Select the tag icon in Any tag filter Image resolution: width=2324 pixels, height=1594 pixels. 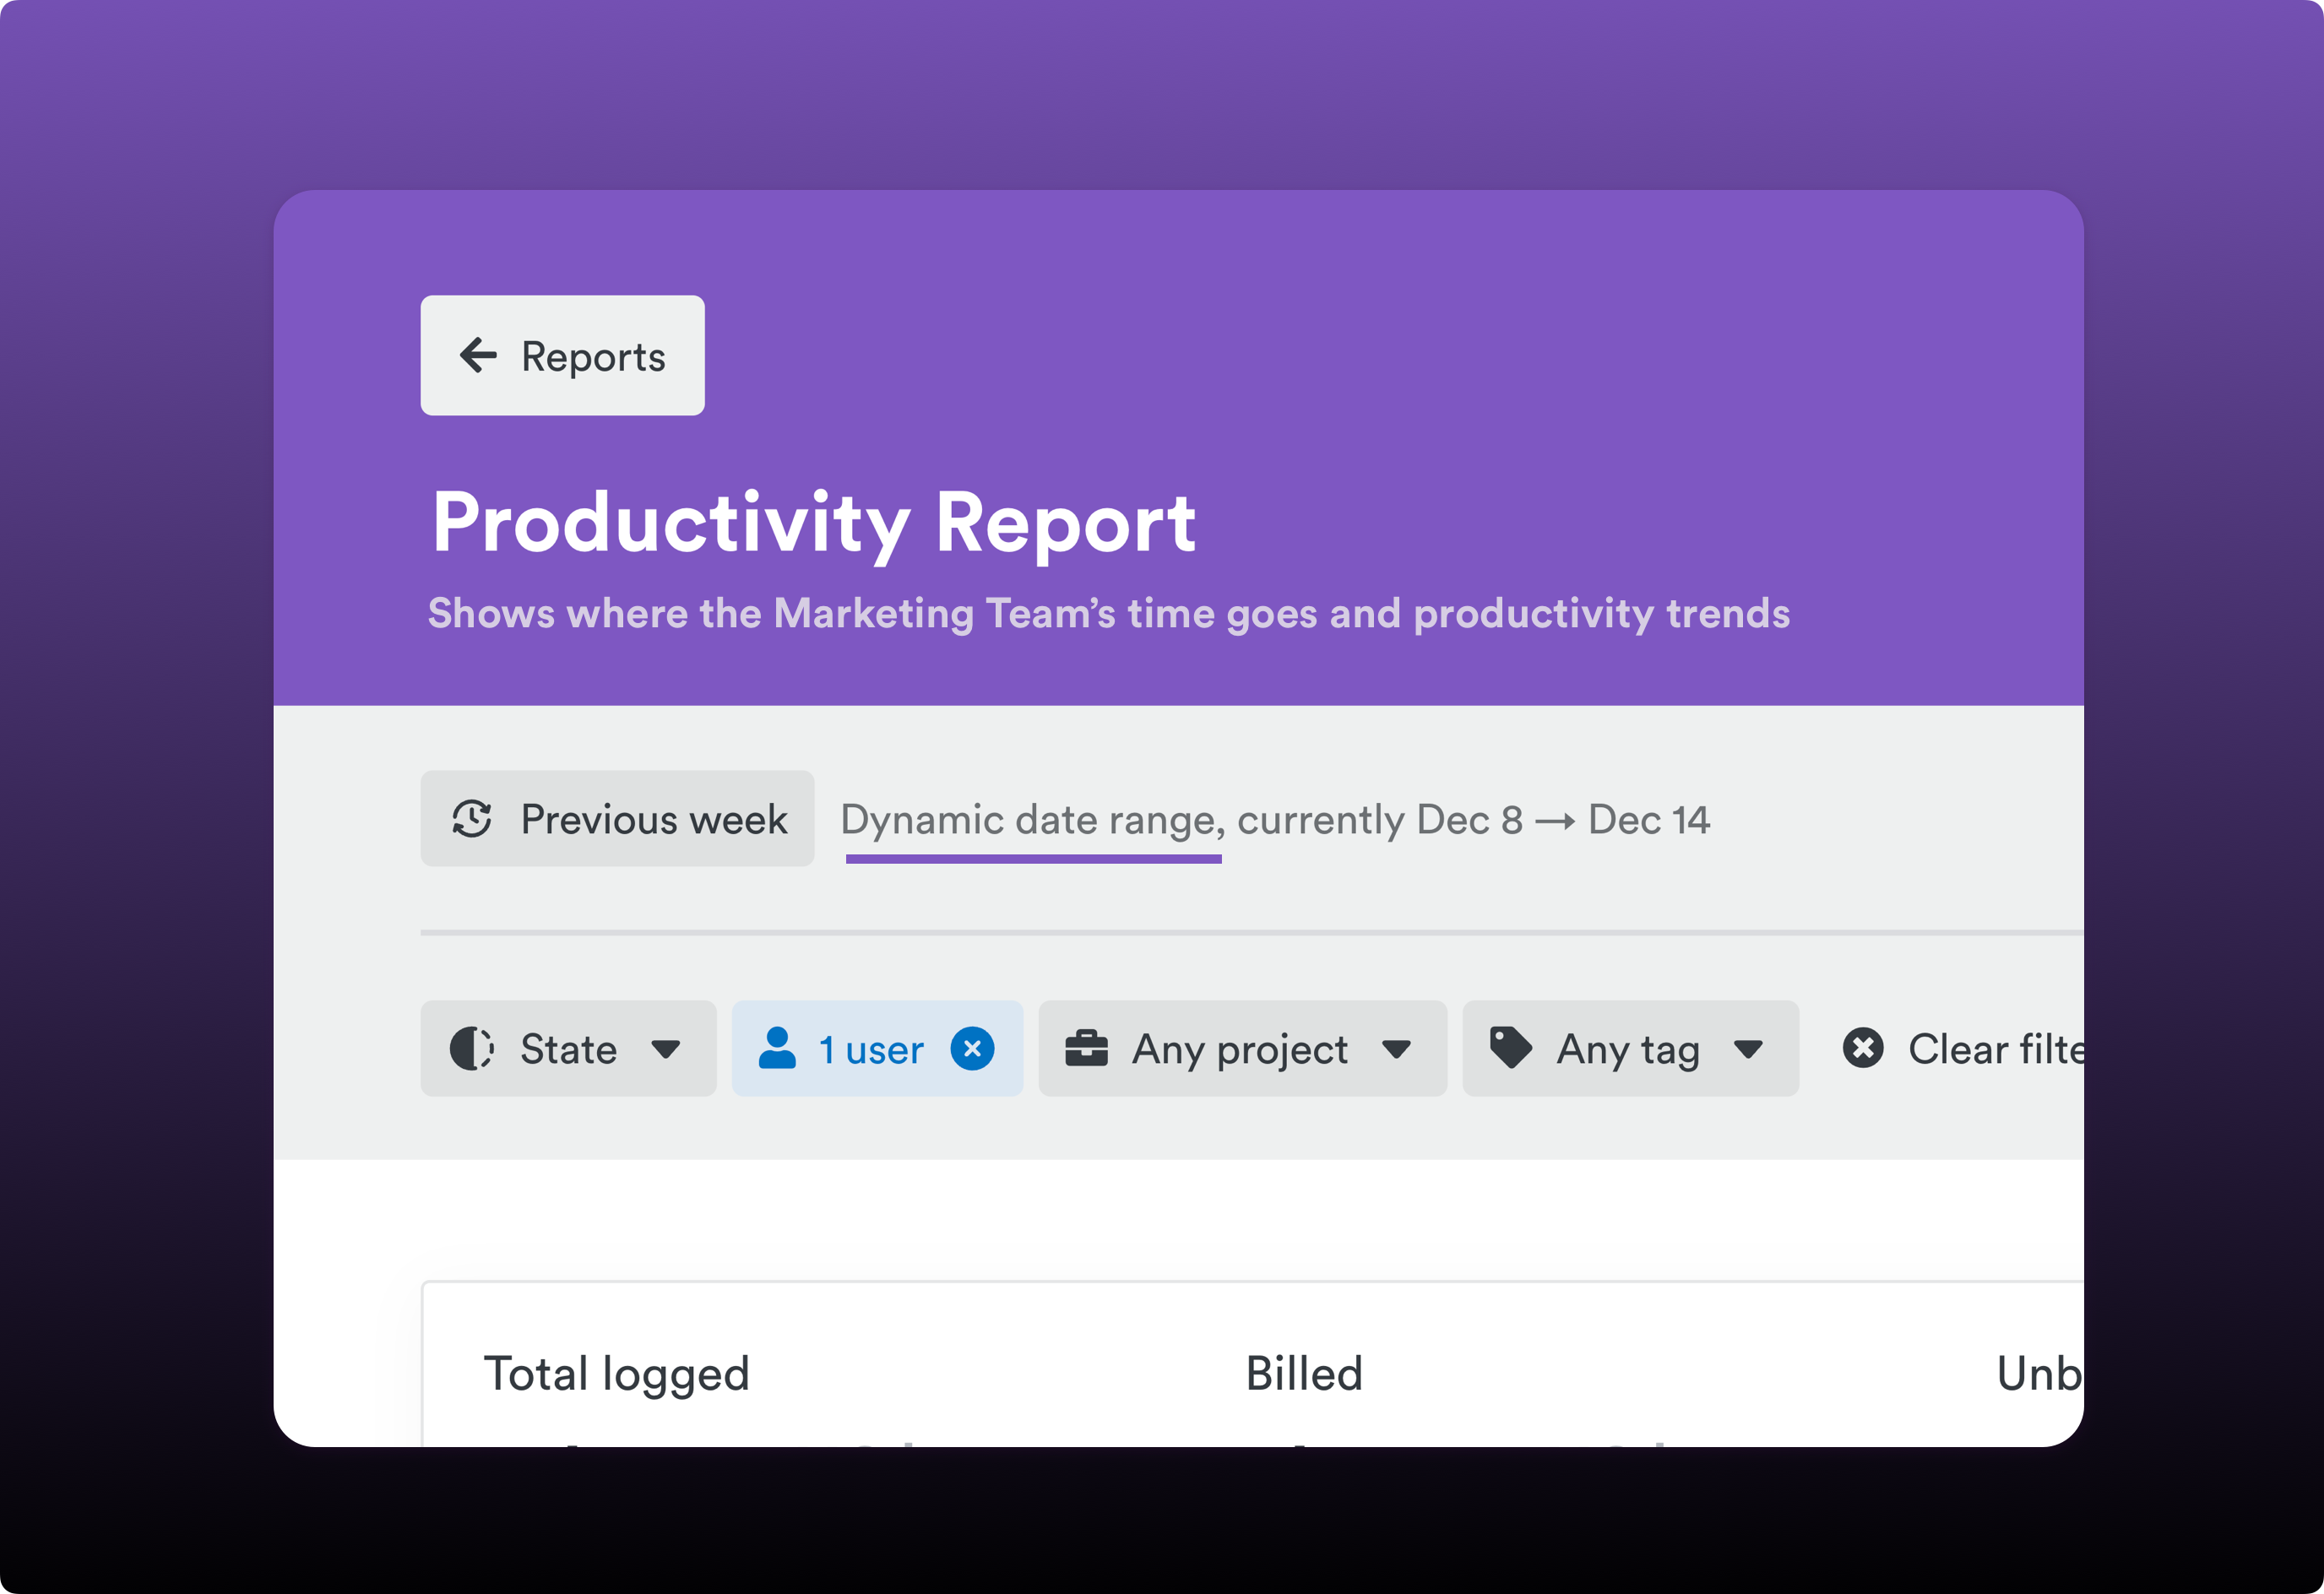point(1510,1049)
